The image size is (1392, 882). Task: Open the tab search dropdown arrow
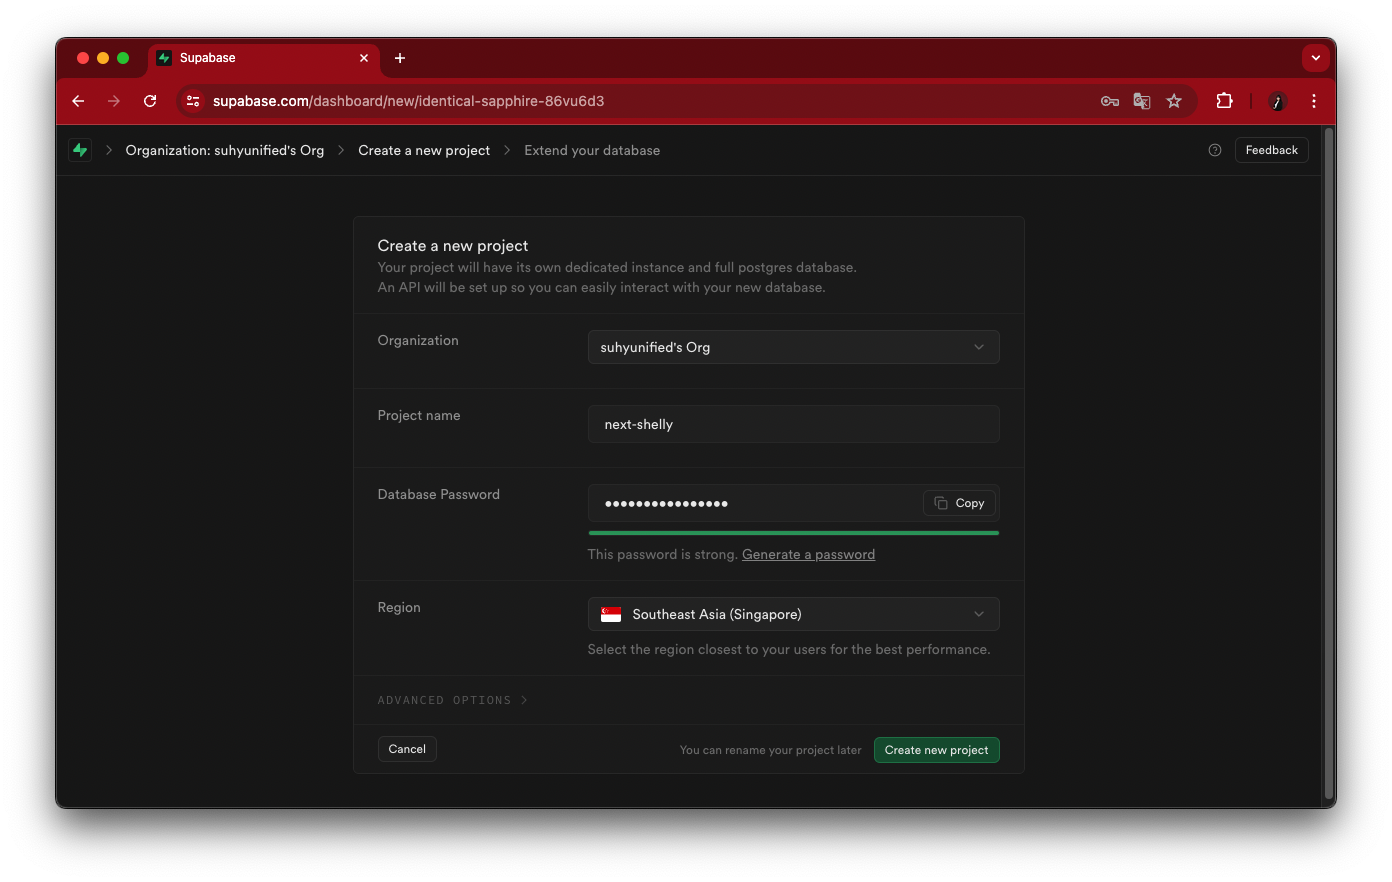pos(1316,58)
